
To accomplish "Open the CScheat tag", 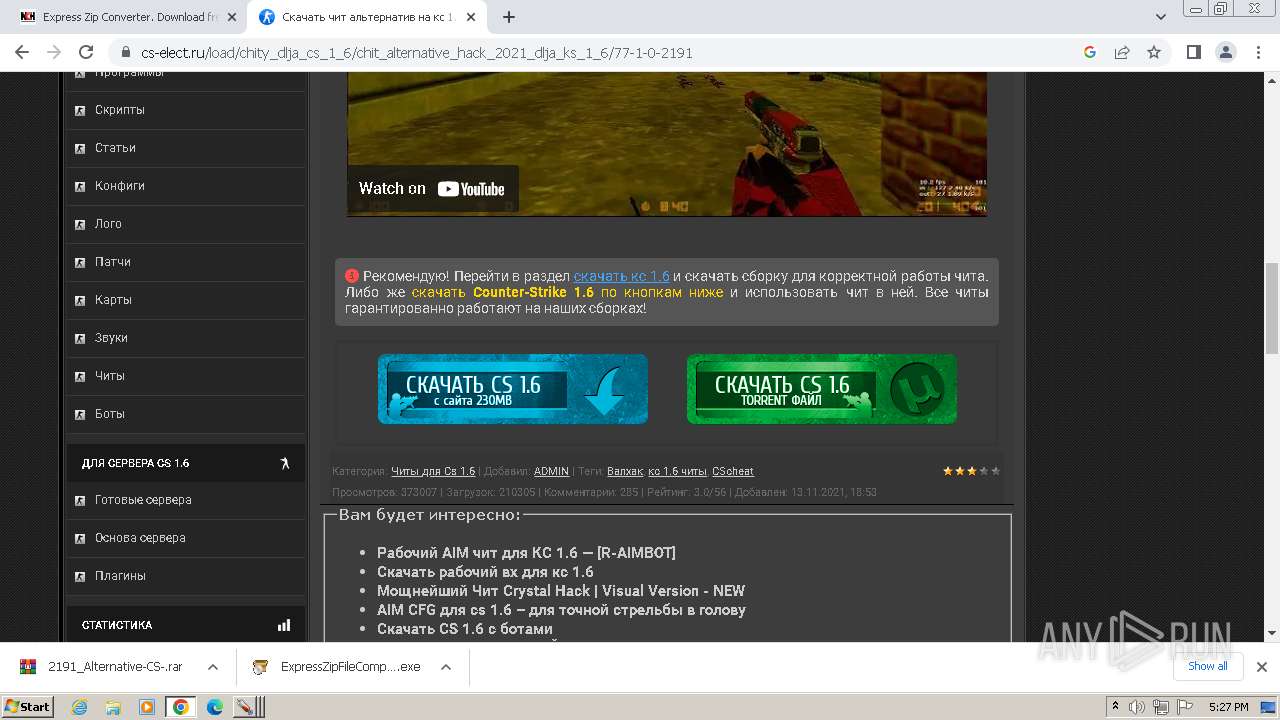I will [x=733, y=471].
